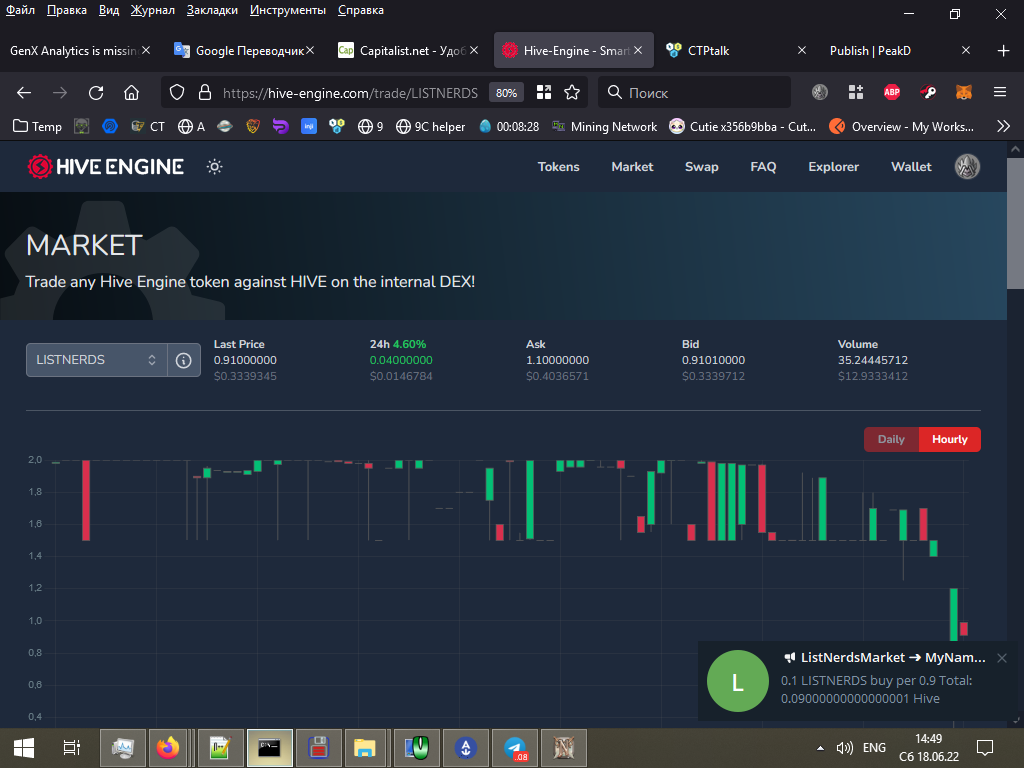This screenshot has height=768, width=1024.
Task: Toggle the light/dark theme sun icon
Action: pos(214,167)
